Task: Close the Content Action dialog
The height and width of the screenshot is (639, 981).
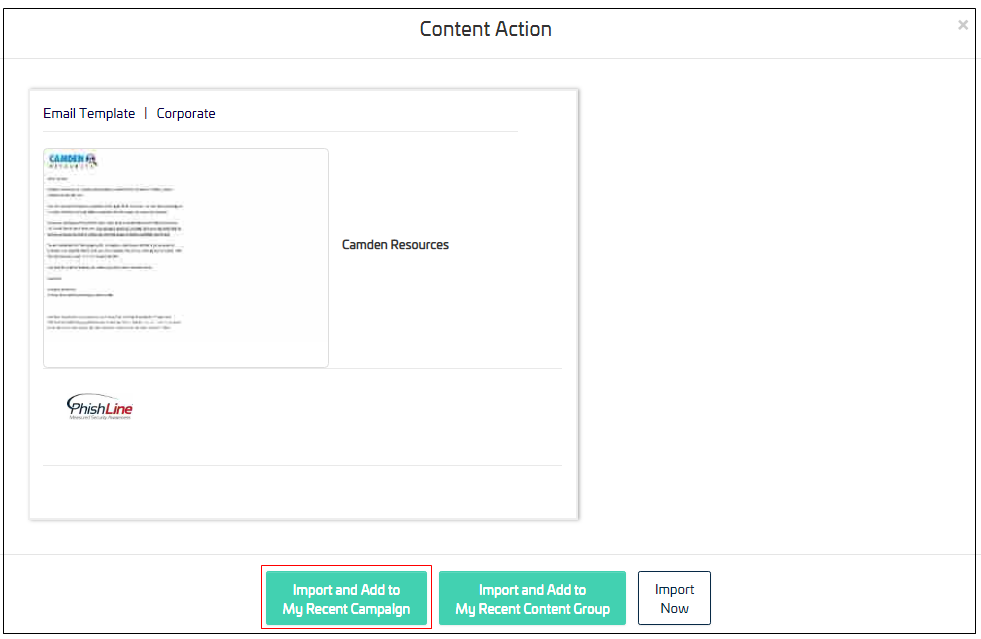Action: tap(962, 26)
